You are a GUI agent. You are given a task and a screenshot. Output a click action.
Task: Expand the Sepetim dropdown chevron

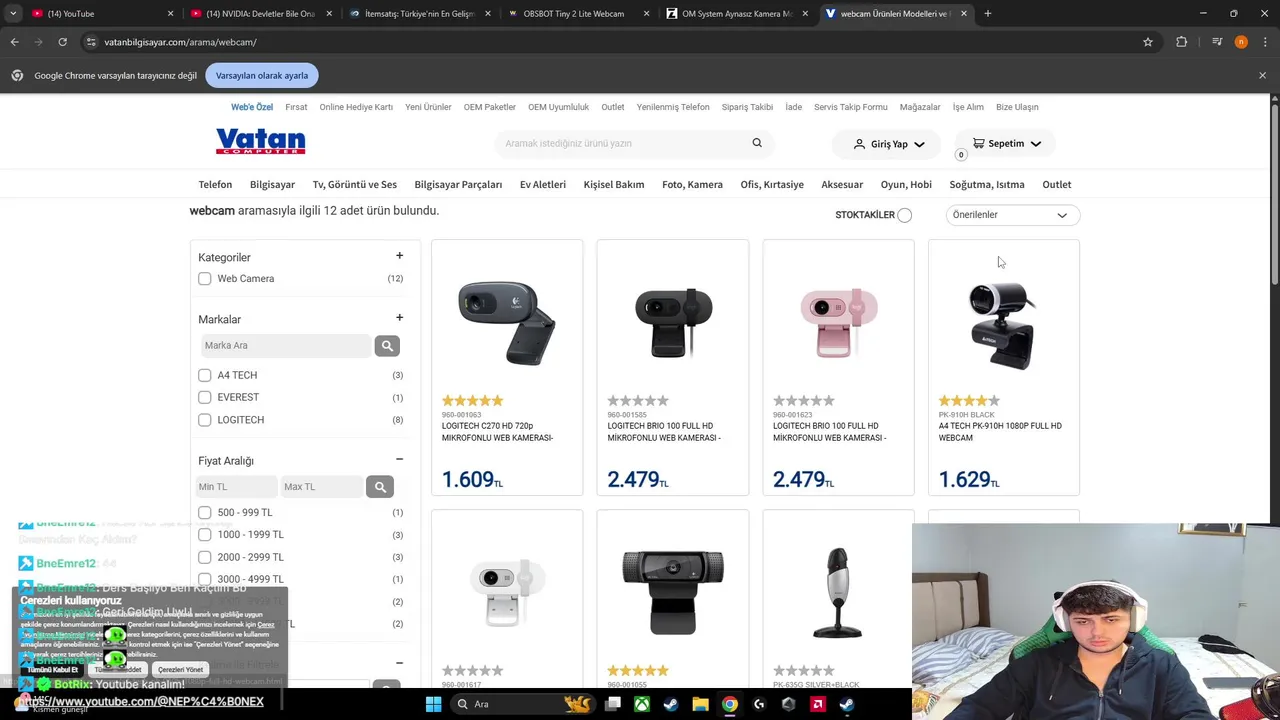point(1035,144)
